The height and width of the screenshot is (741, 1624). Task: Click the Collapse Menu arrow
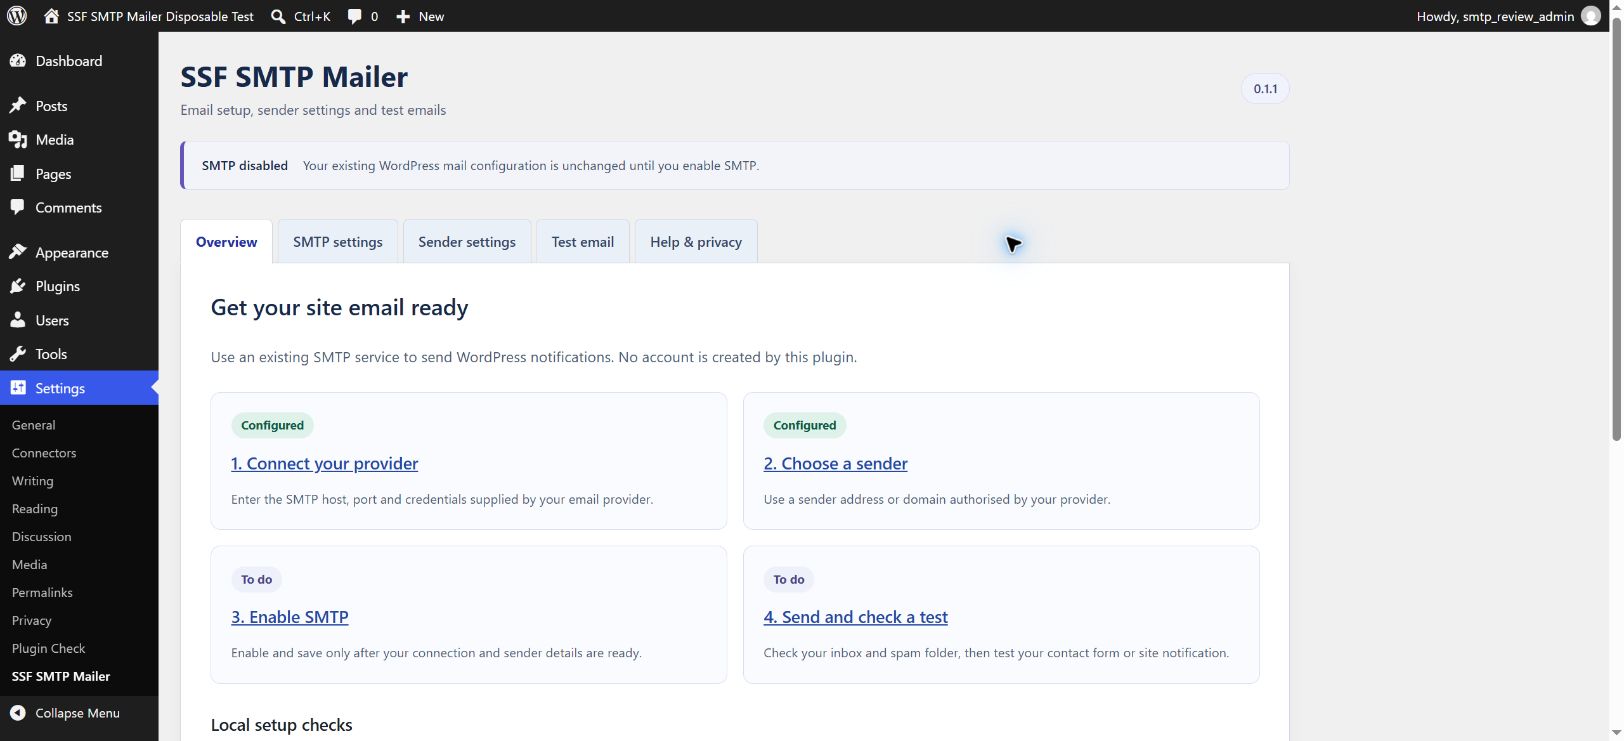point(17,713)
